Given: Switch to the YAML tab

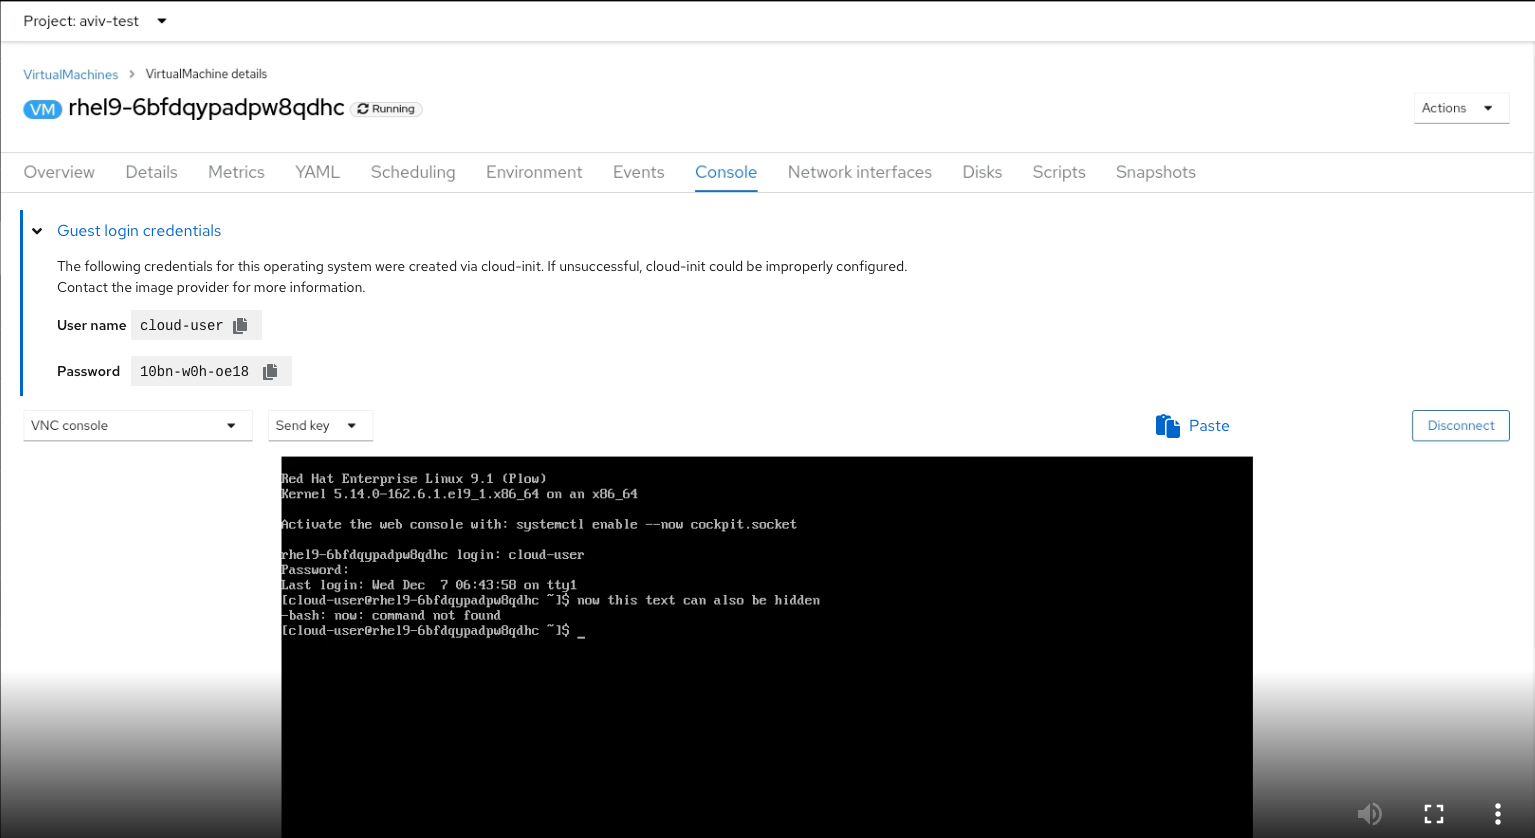Looking at the screenshot, I should 317,172.
